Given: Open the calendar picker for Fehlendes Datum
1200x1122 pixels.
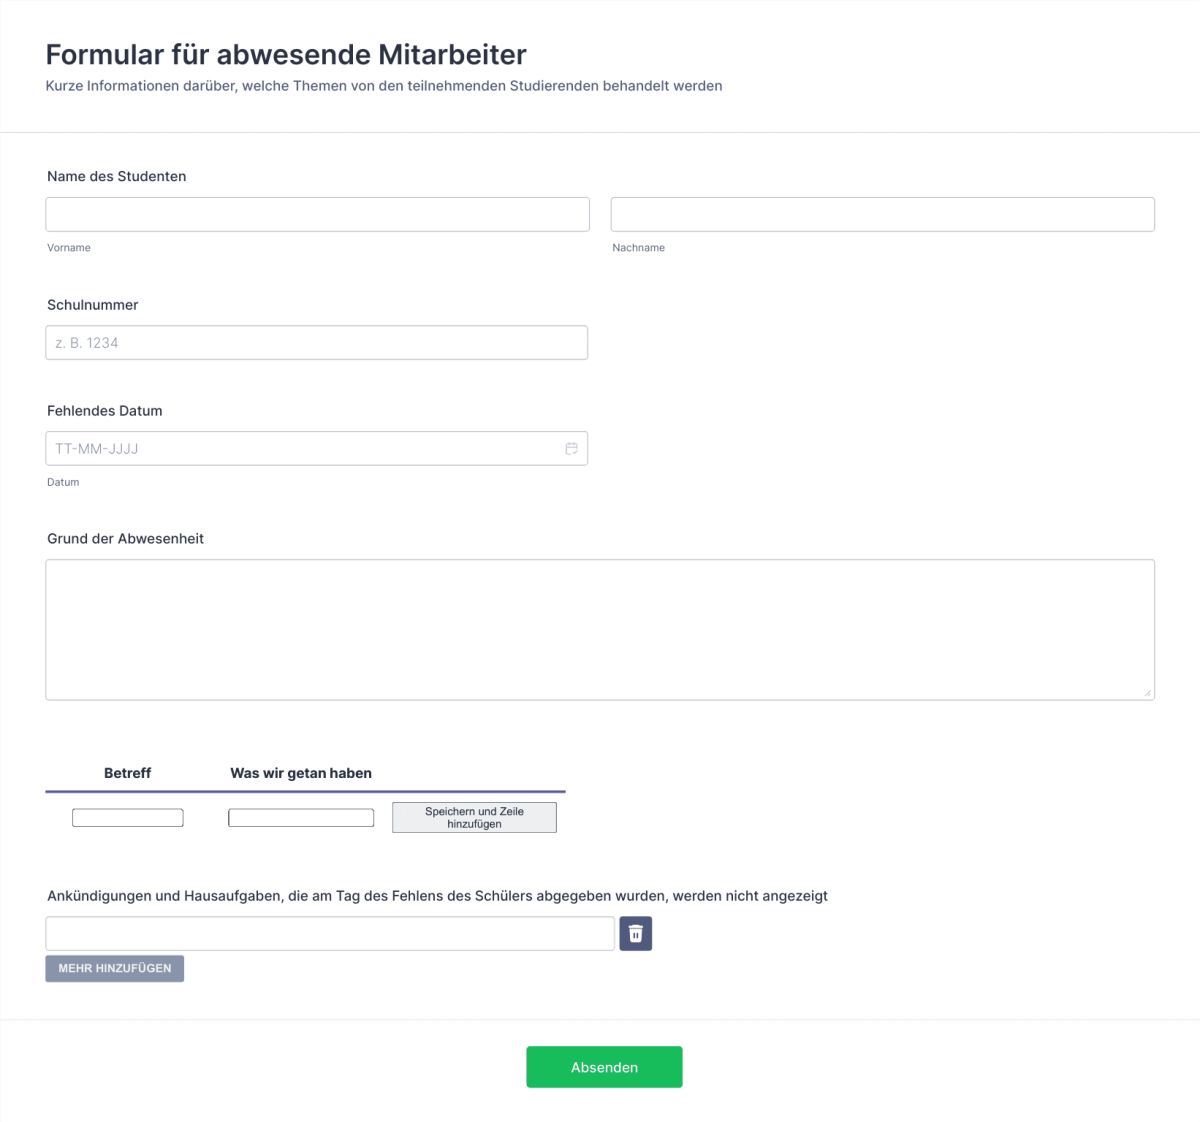Looking at the screenshot, I should 571,448.
